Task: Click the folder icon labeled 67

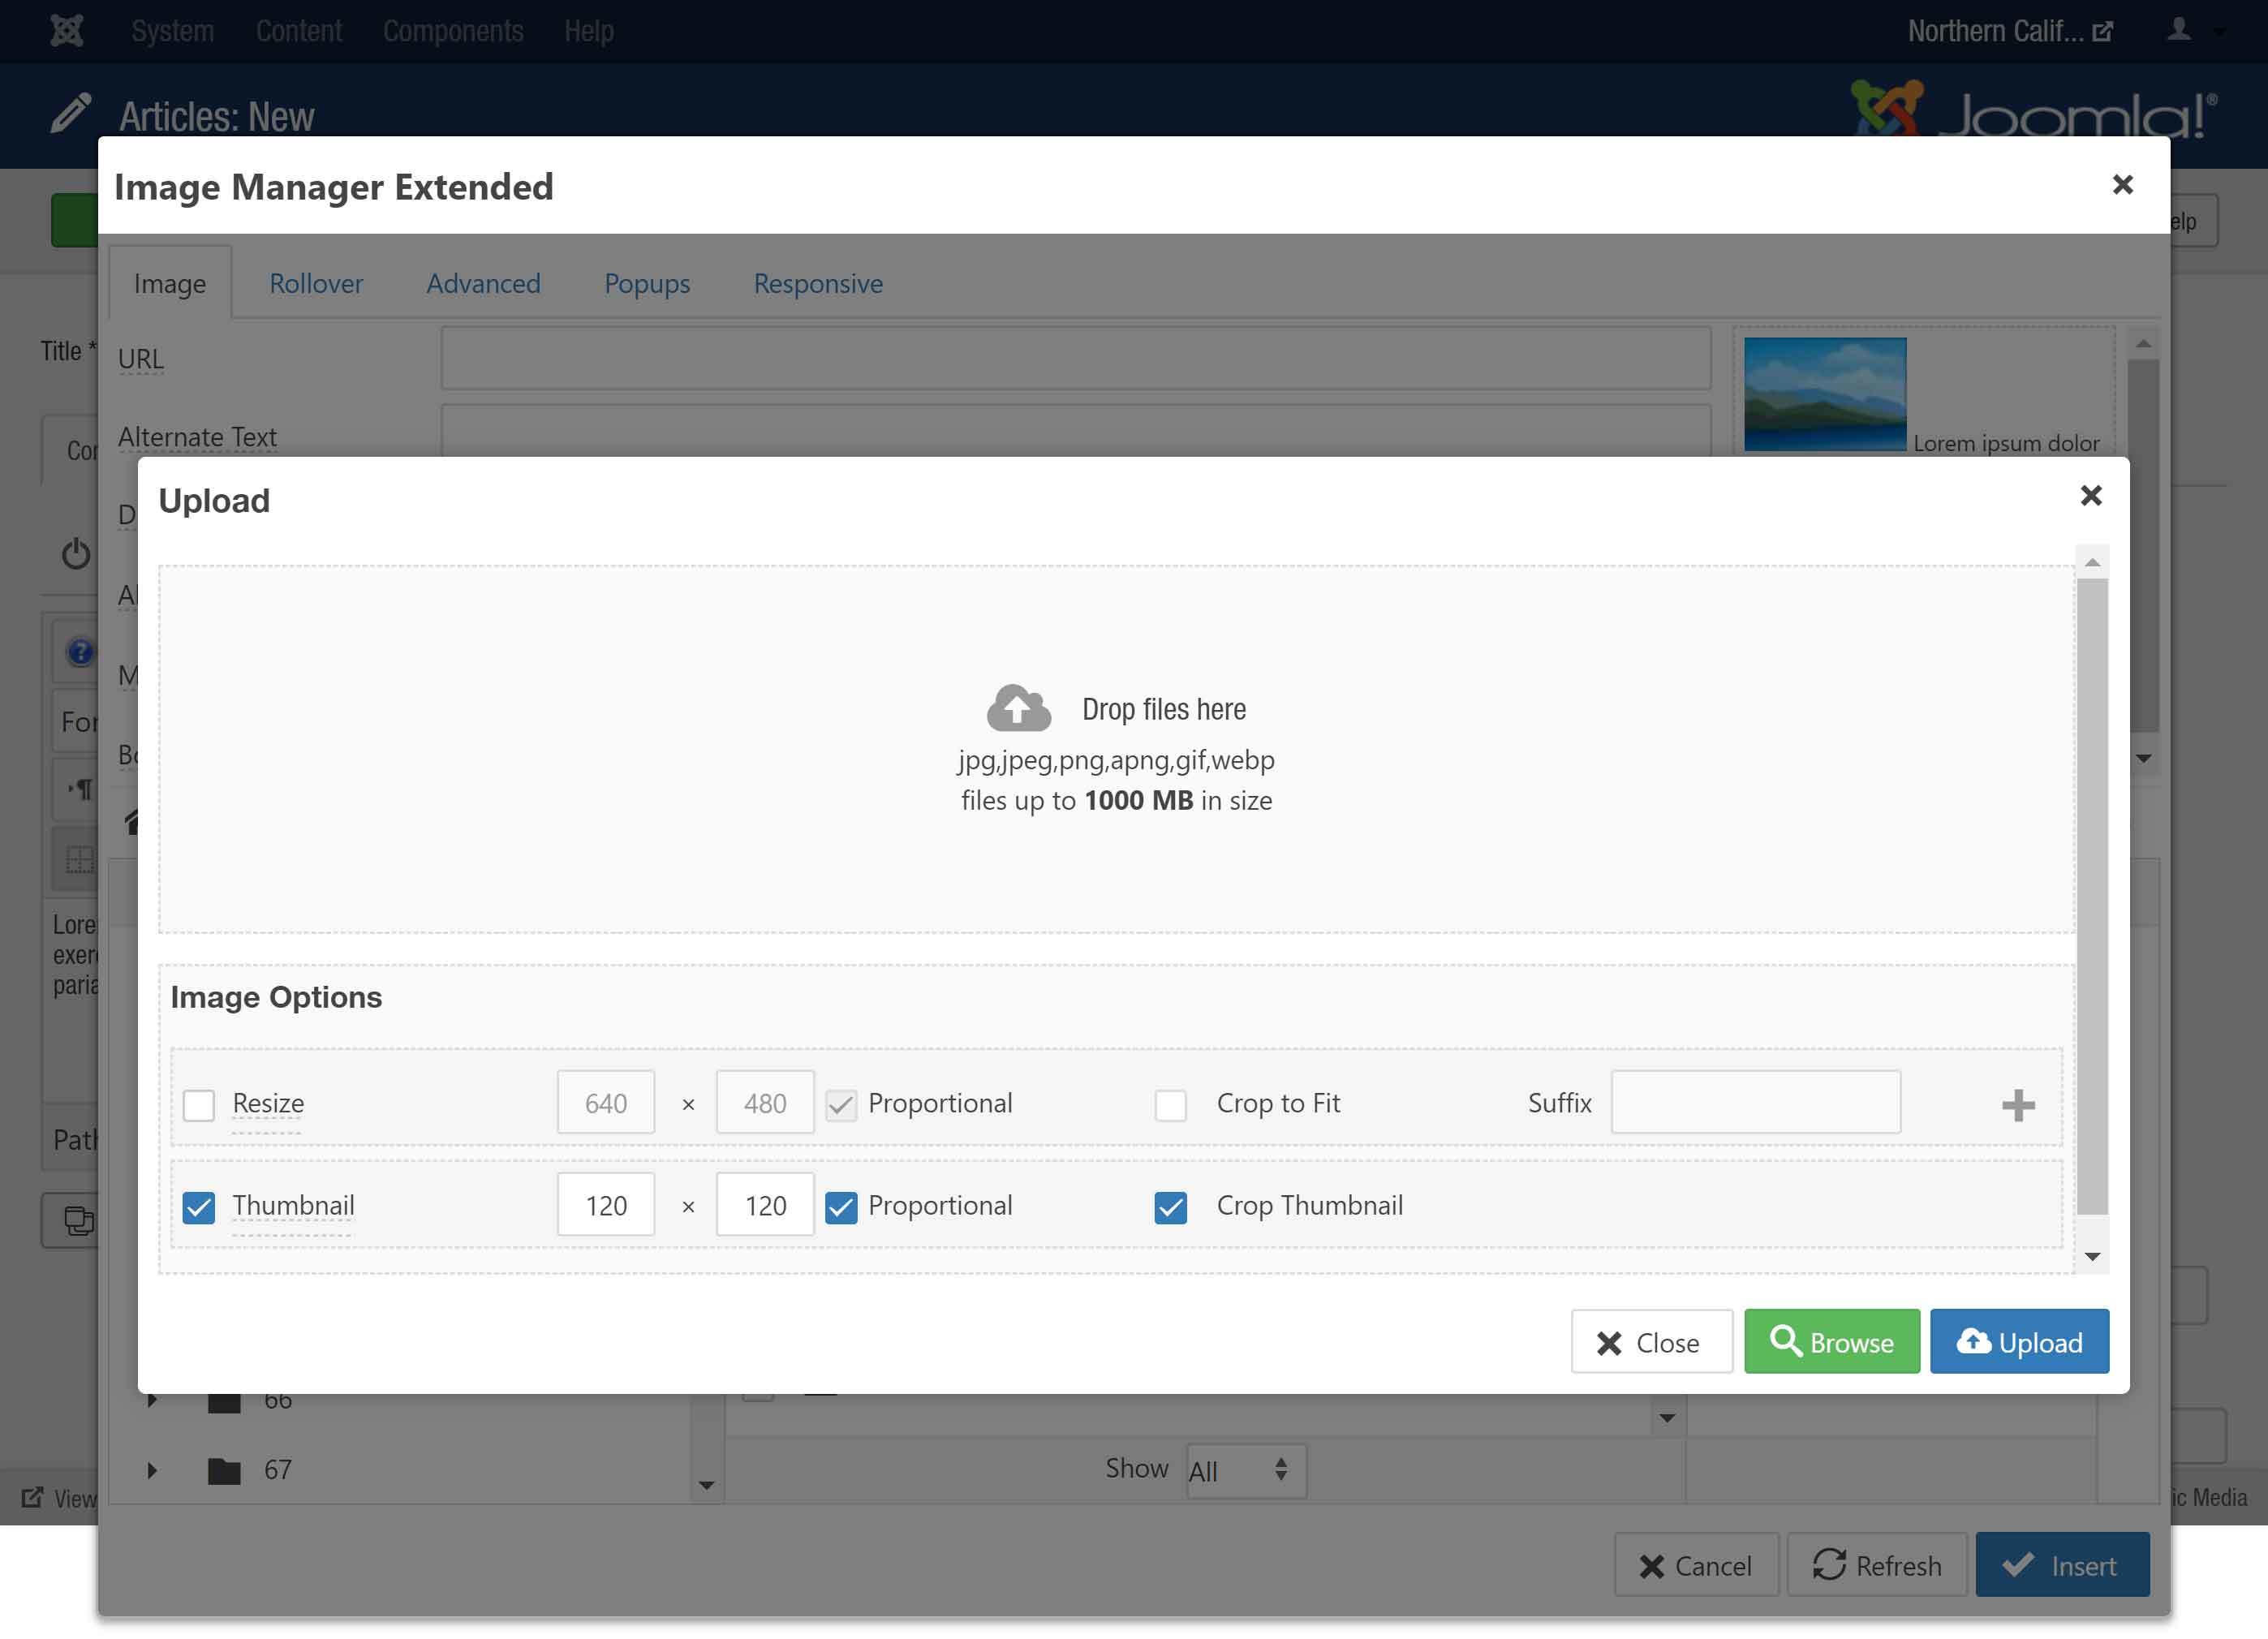Action: (224, 1470)
